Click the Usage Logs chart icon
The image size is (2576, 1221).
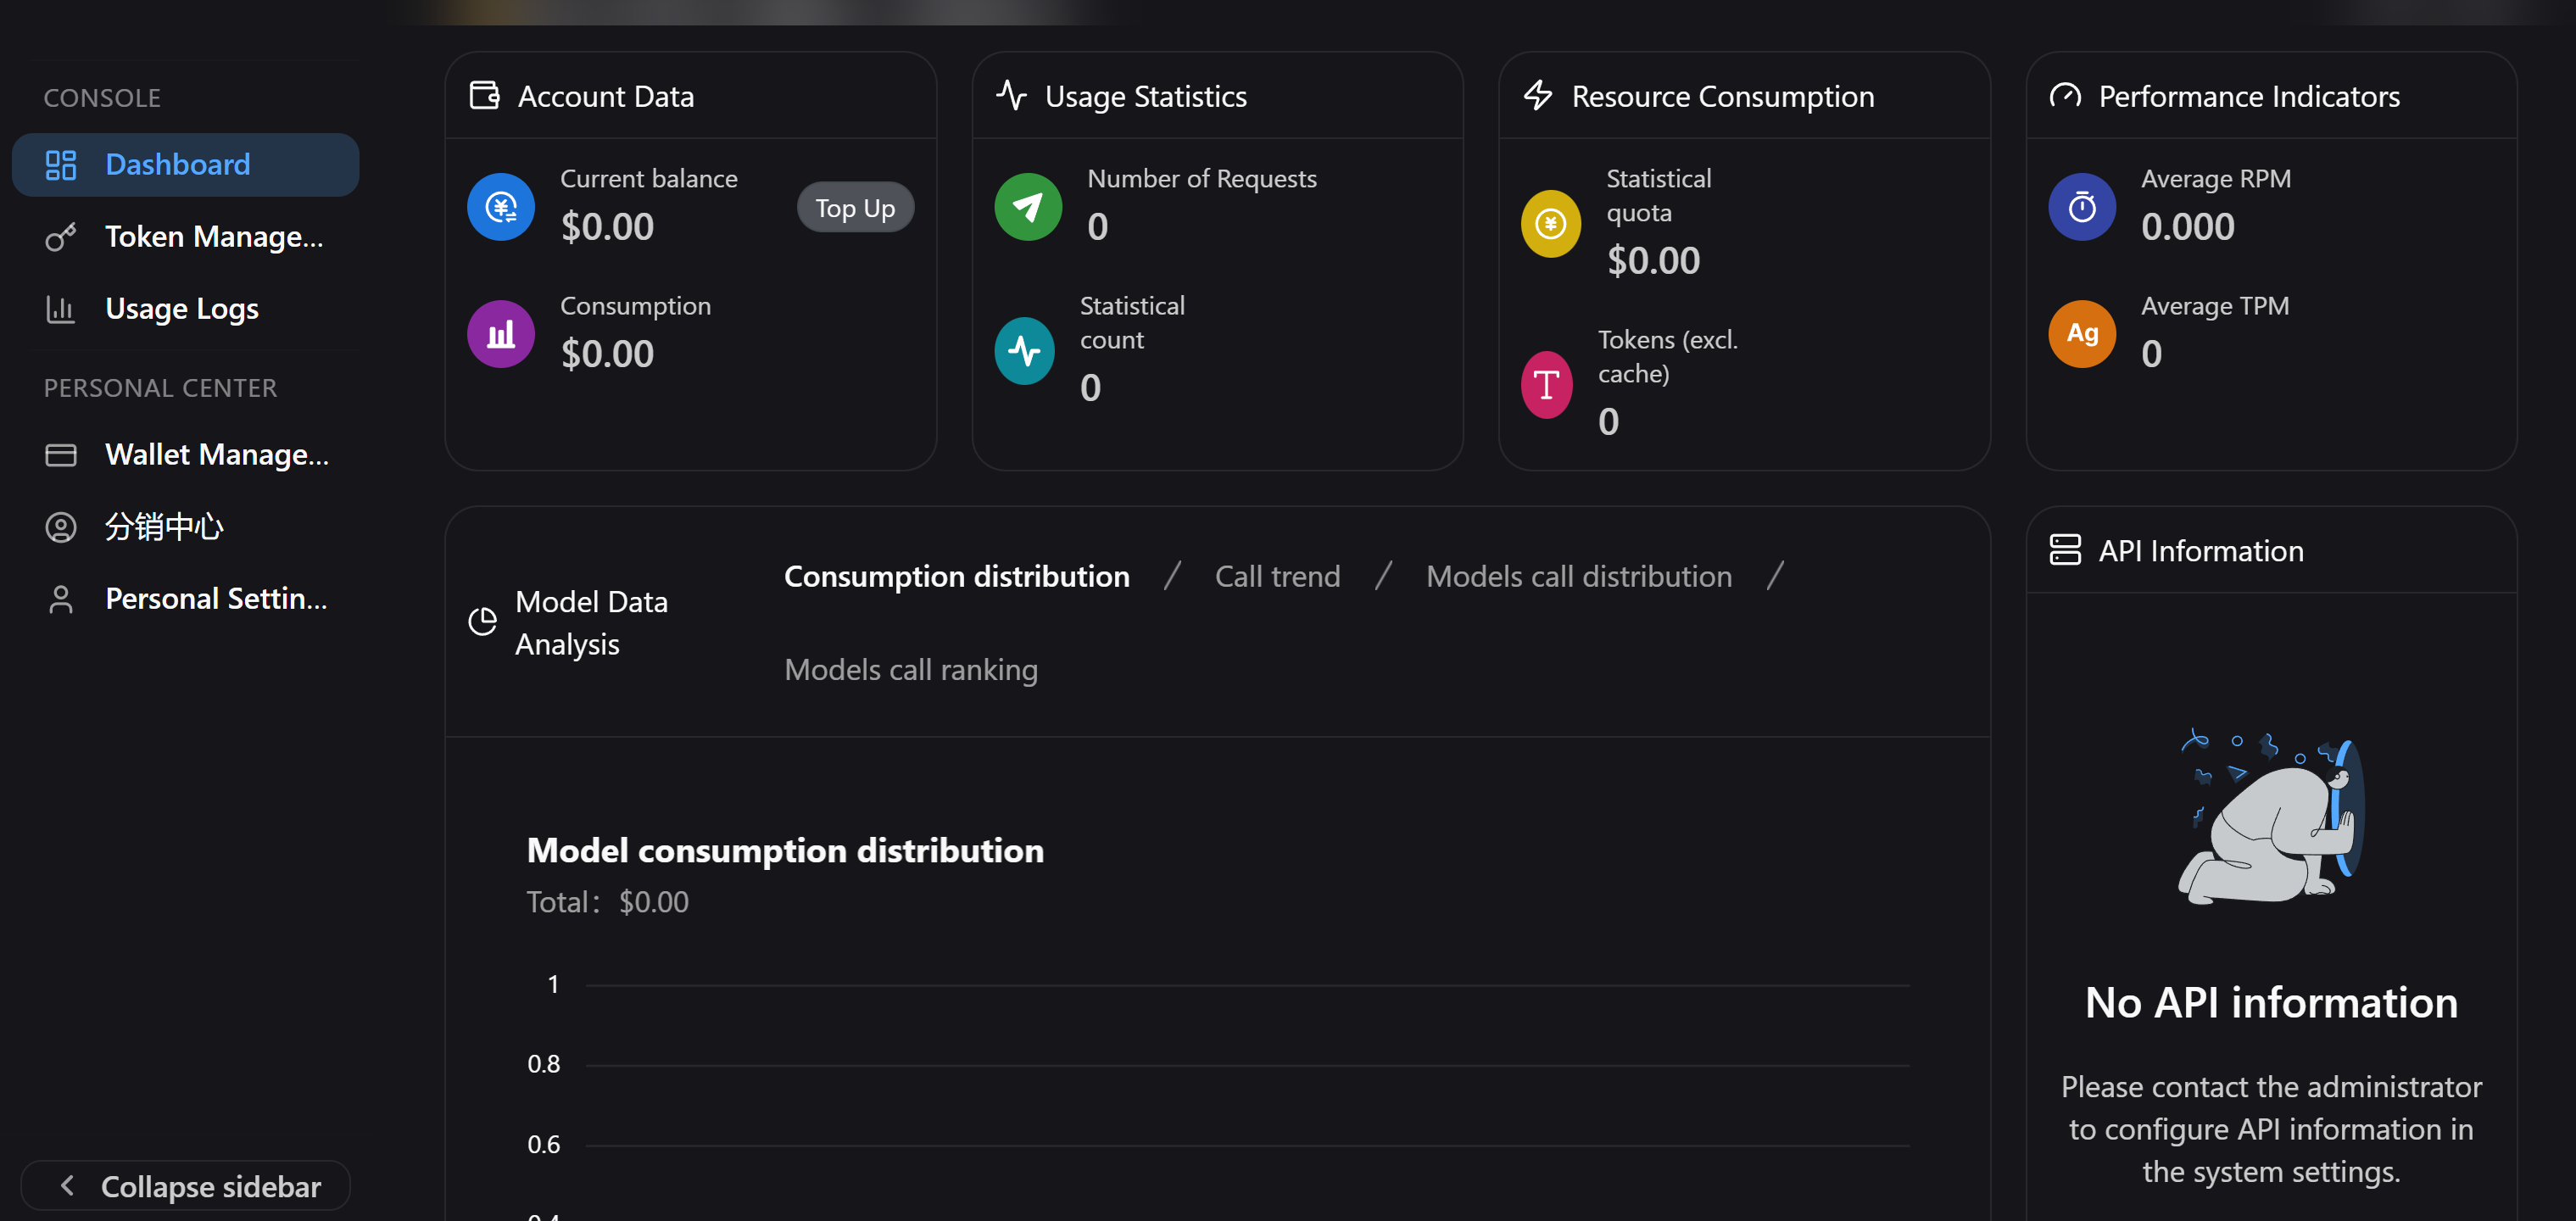[61, 310]
